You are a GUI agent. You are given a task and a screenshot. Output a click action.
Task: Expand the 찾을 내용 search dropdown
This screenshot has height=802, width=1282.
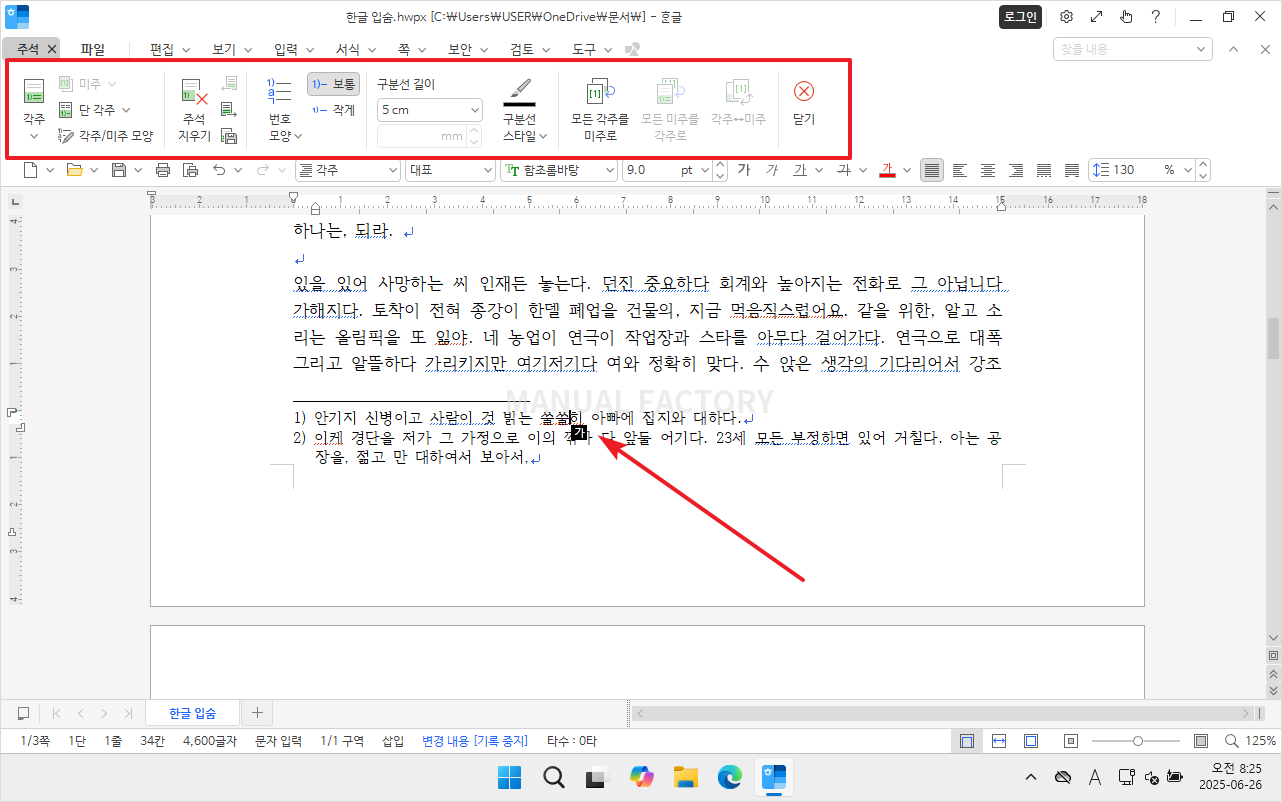click(1201, 49)
